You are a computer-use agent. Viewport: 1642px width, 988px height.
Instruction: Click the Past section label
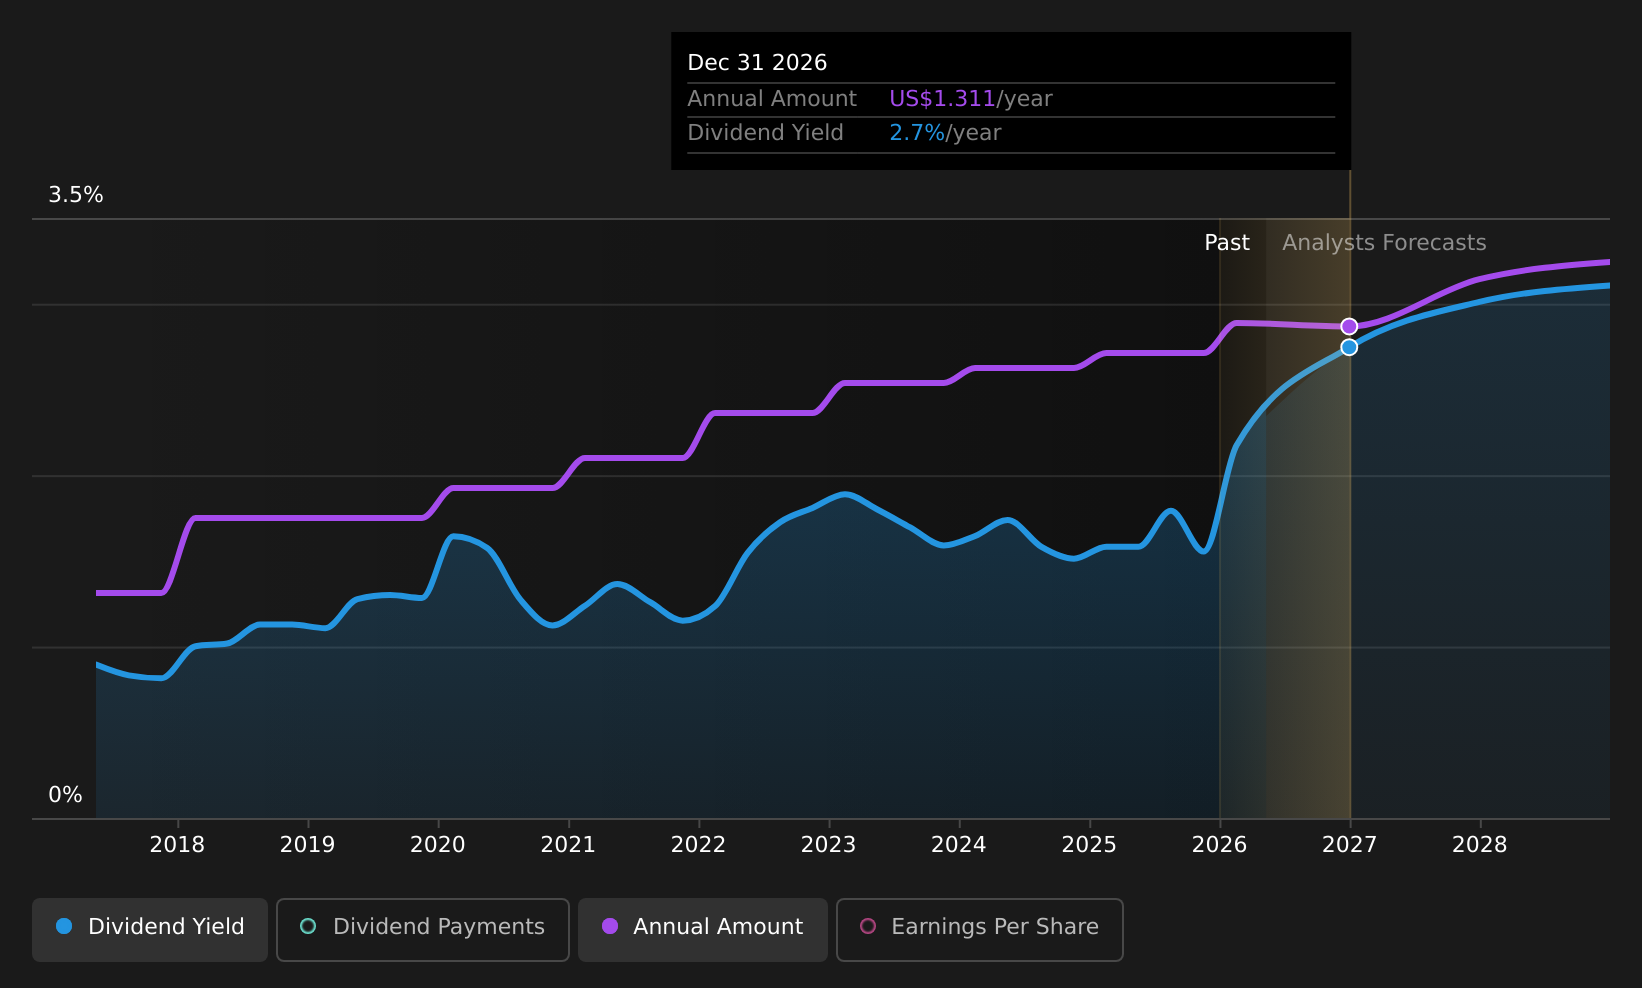point(1227,243)
